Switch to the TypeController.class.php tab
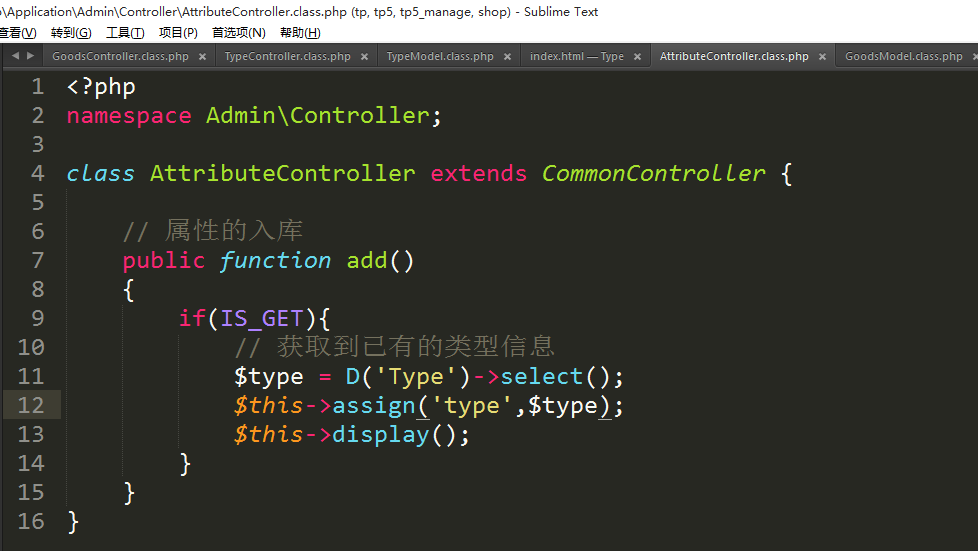This screenshot has height=551, width=978. click(x=287, y=57)
